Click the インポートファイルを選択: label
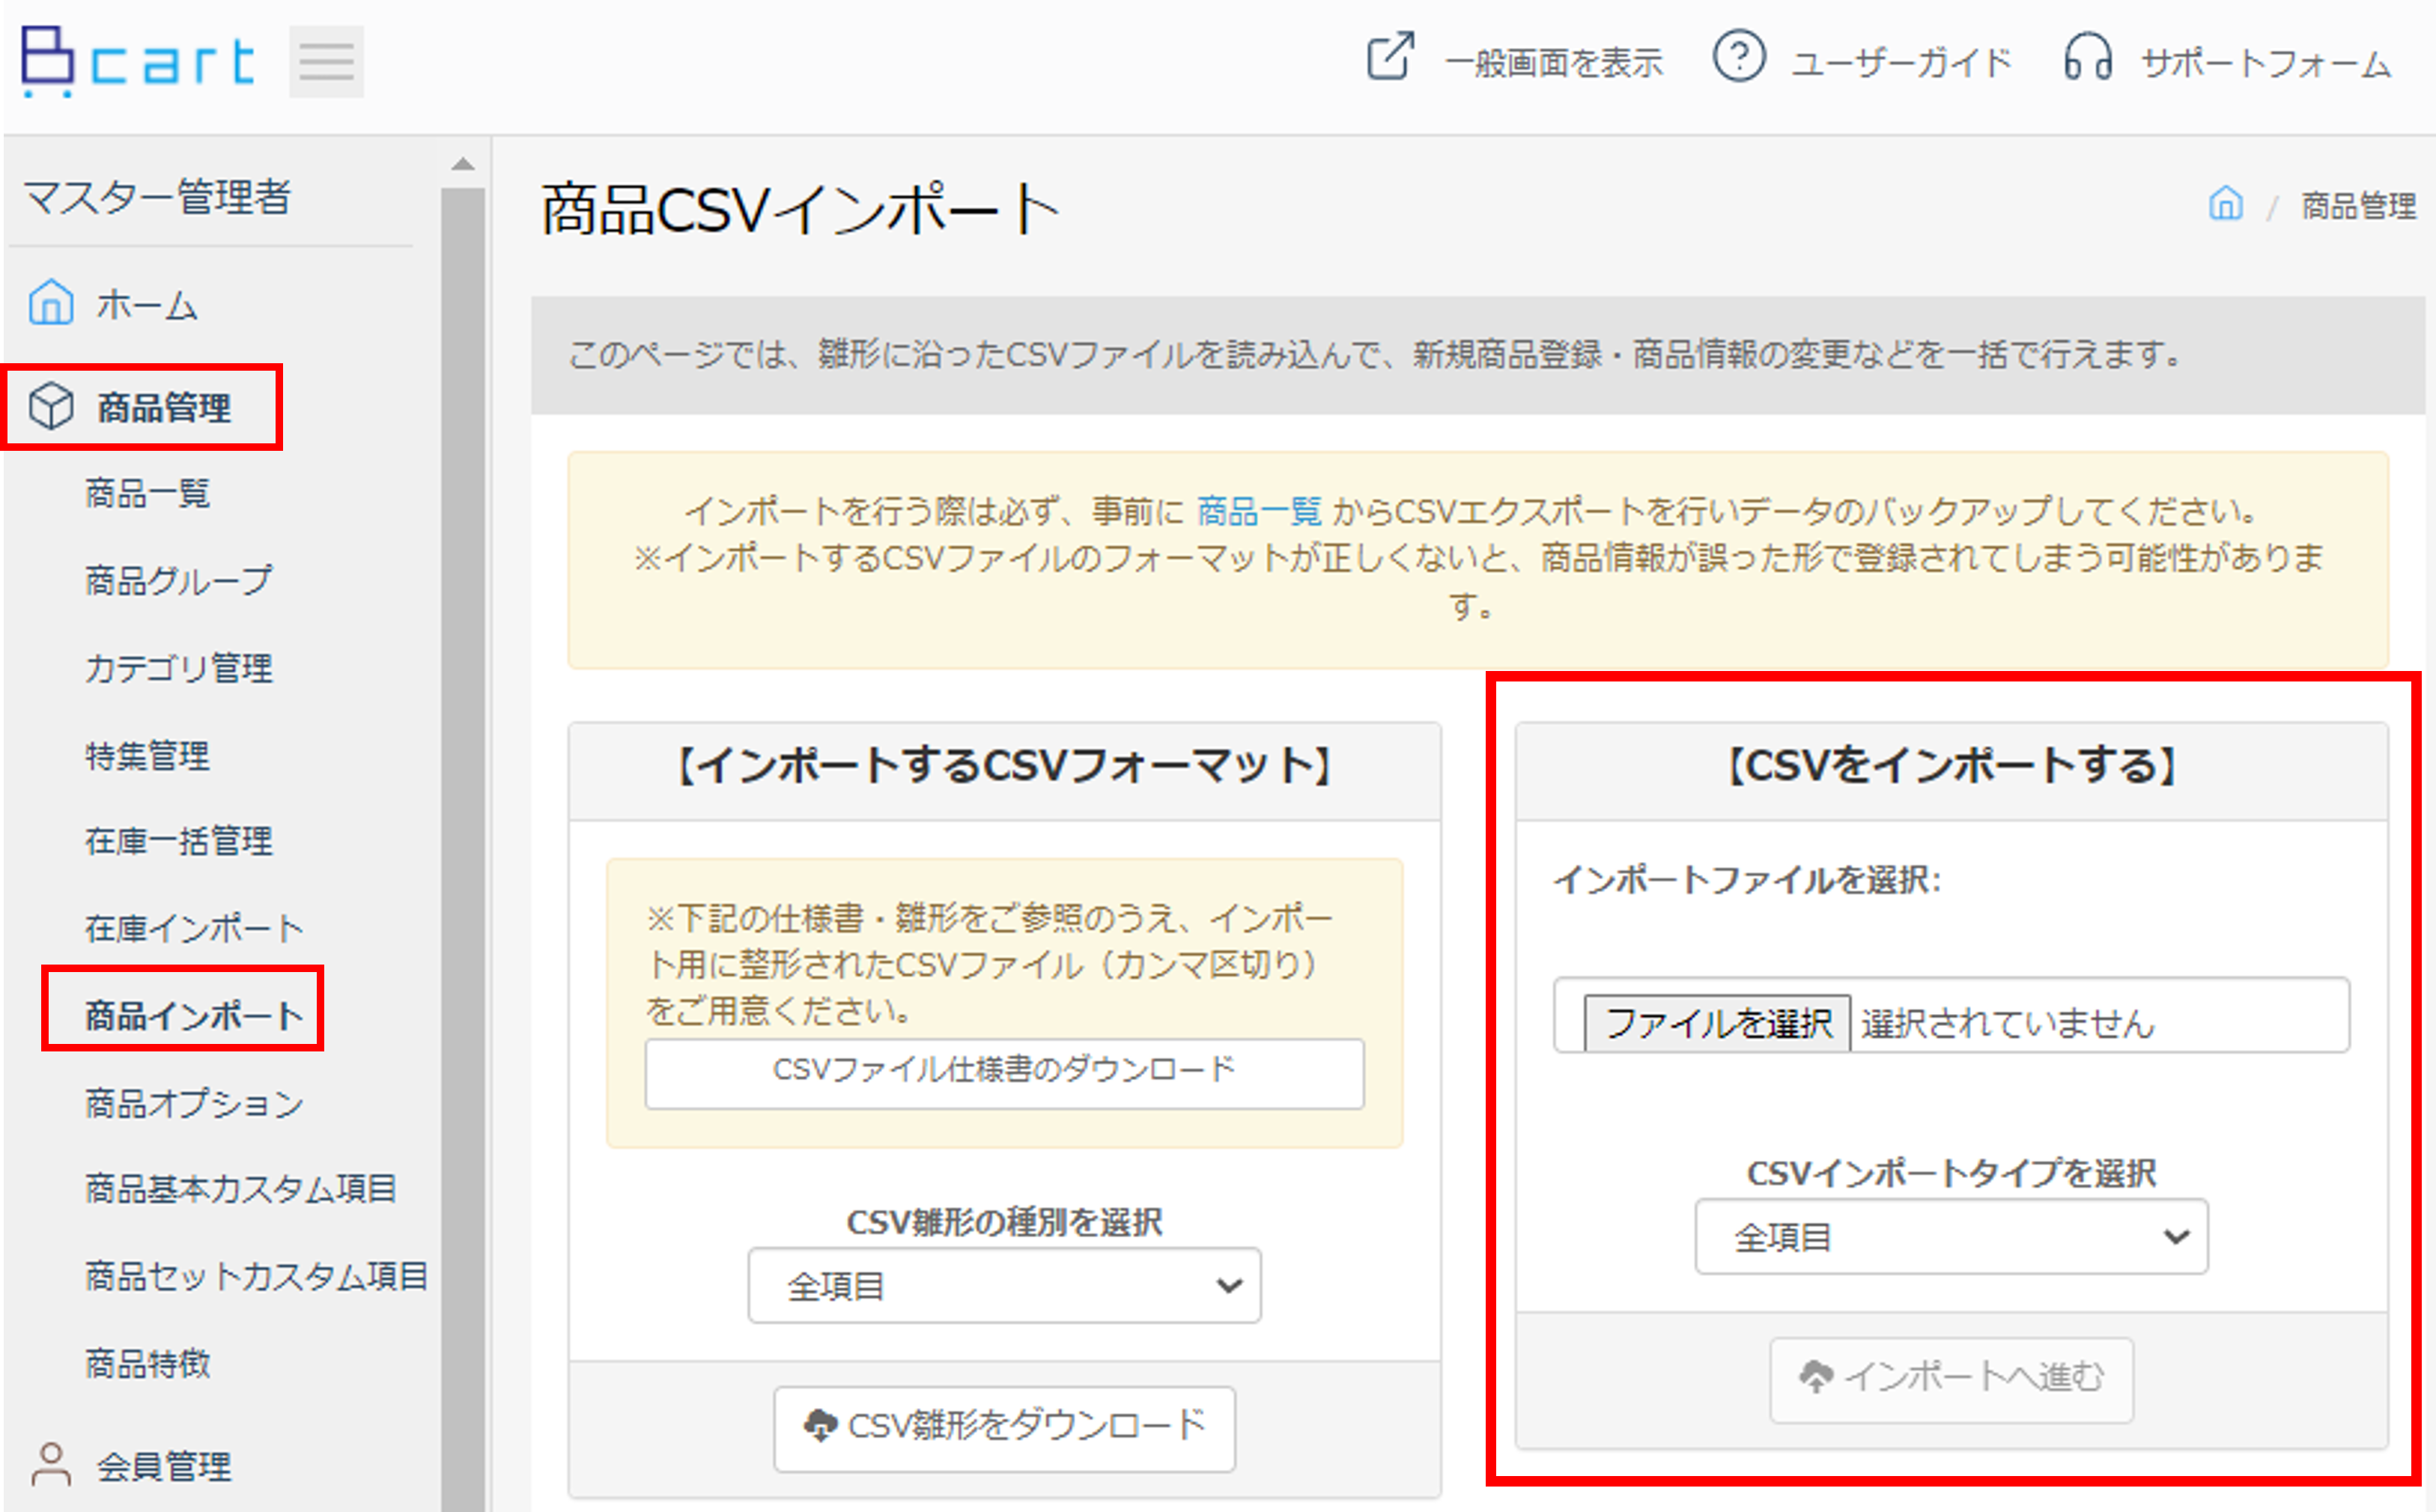Image resolution: width=2436 pixels, height=1512 pixels. tap(1746, 880)
